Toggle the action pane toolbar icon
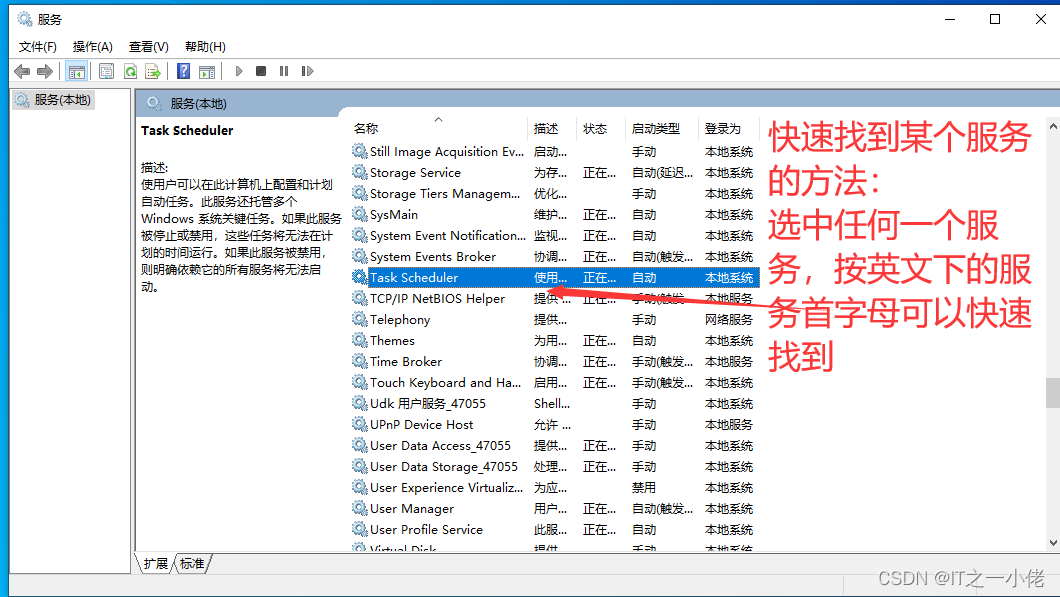The width and height of the screenshot is (1060, 597). (x=207, y=71)
